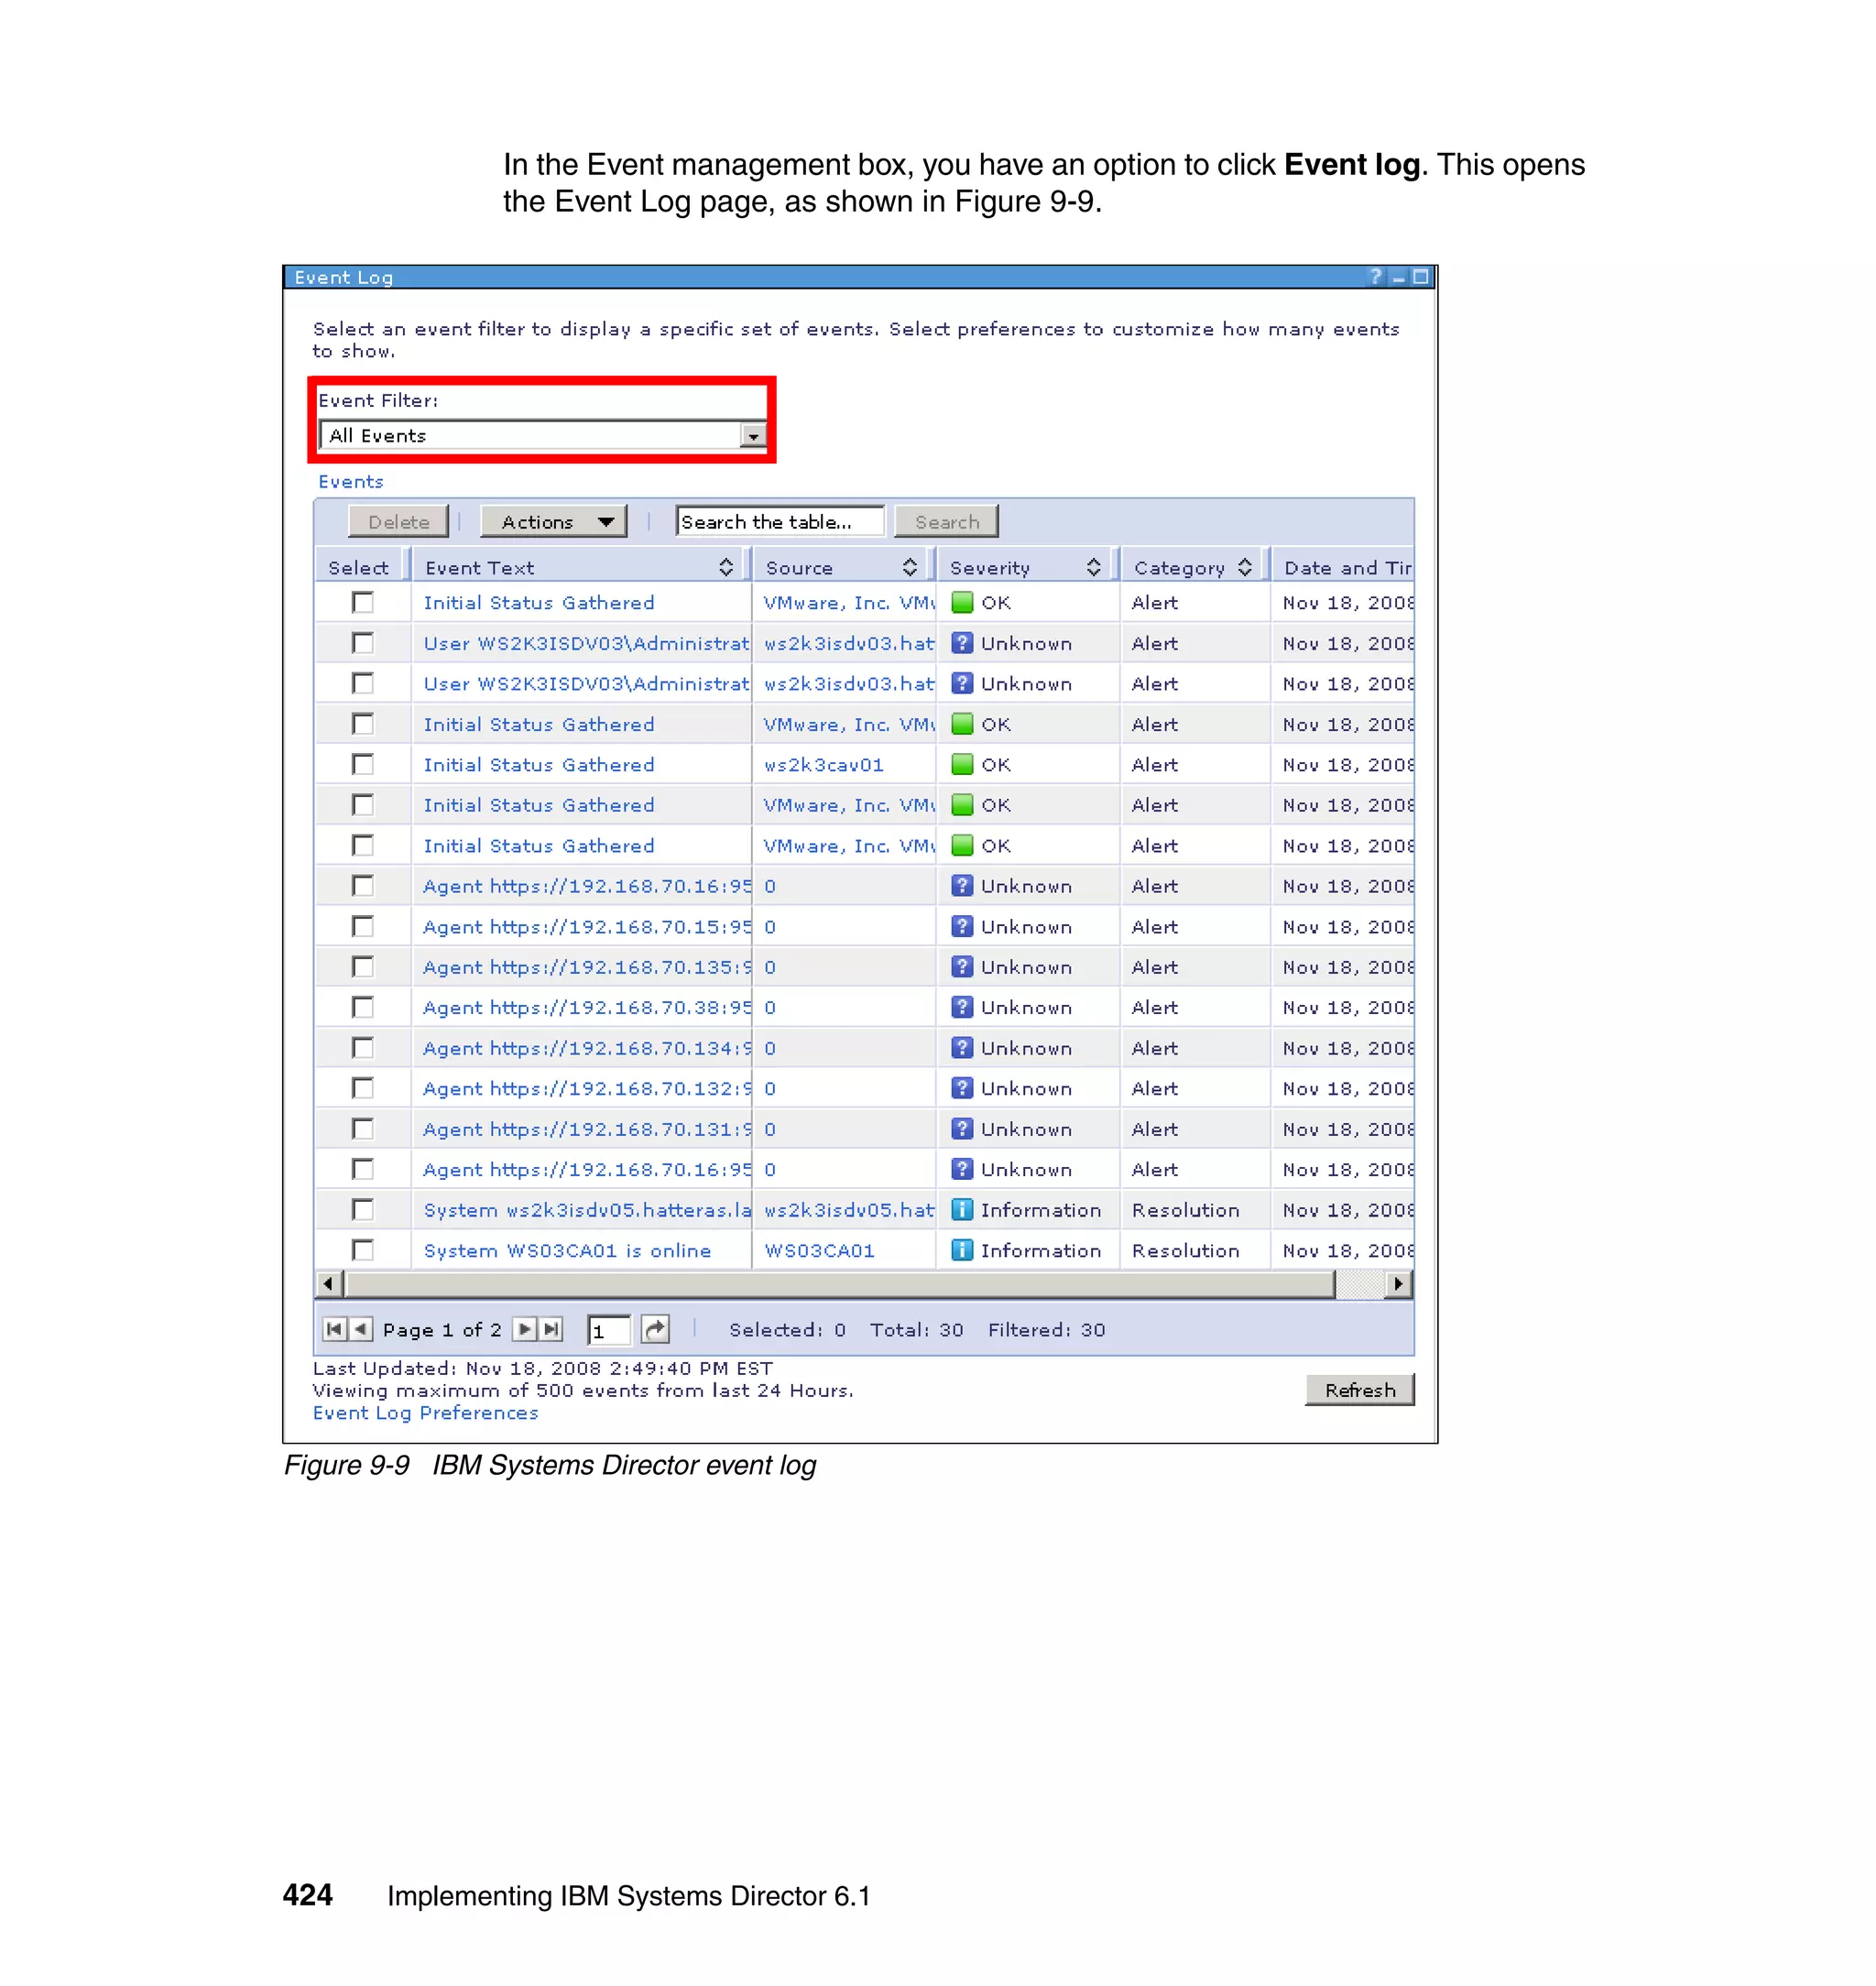Click Information icon in System WS03CA01 row
This screenshot has height=1986, width=1876.
962,1250
